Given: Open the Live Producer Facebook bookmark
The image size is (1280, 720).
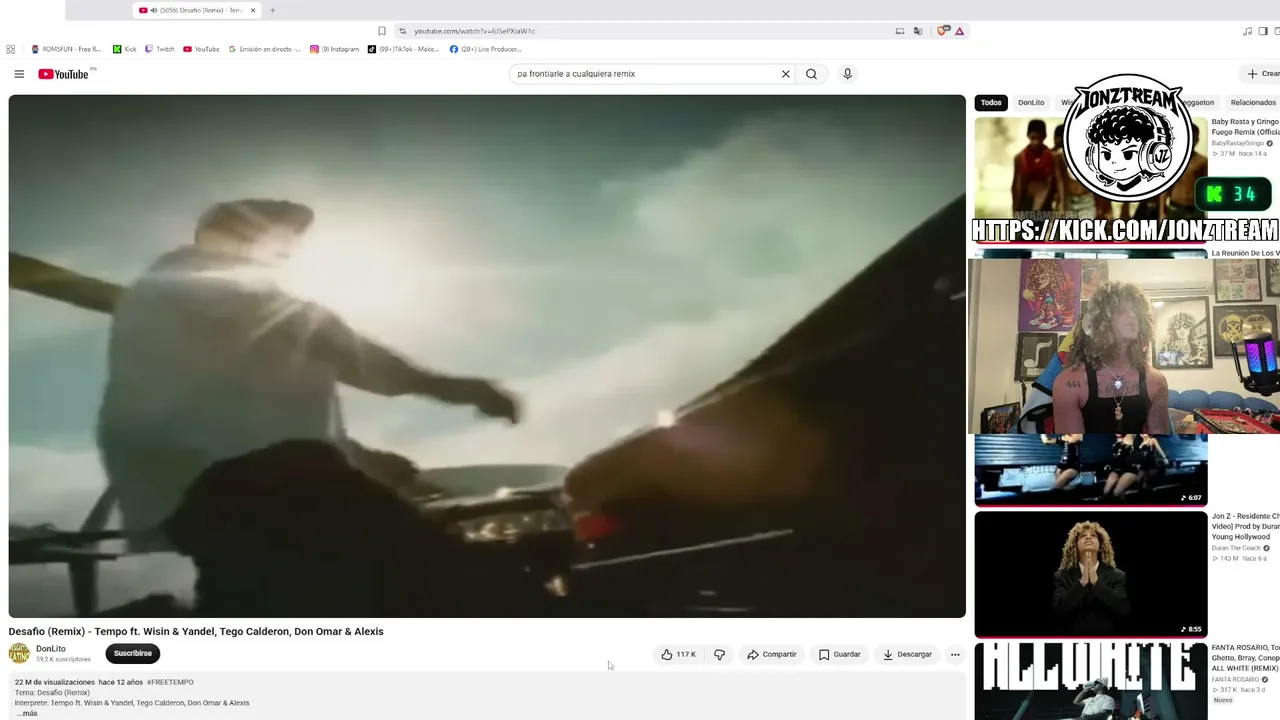Looking at the screenshot, I should (x=486, y=49).
